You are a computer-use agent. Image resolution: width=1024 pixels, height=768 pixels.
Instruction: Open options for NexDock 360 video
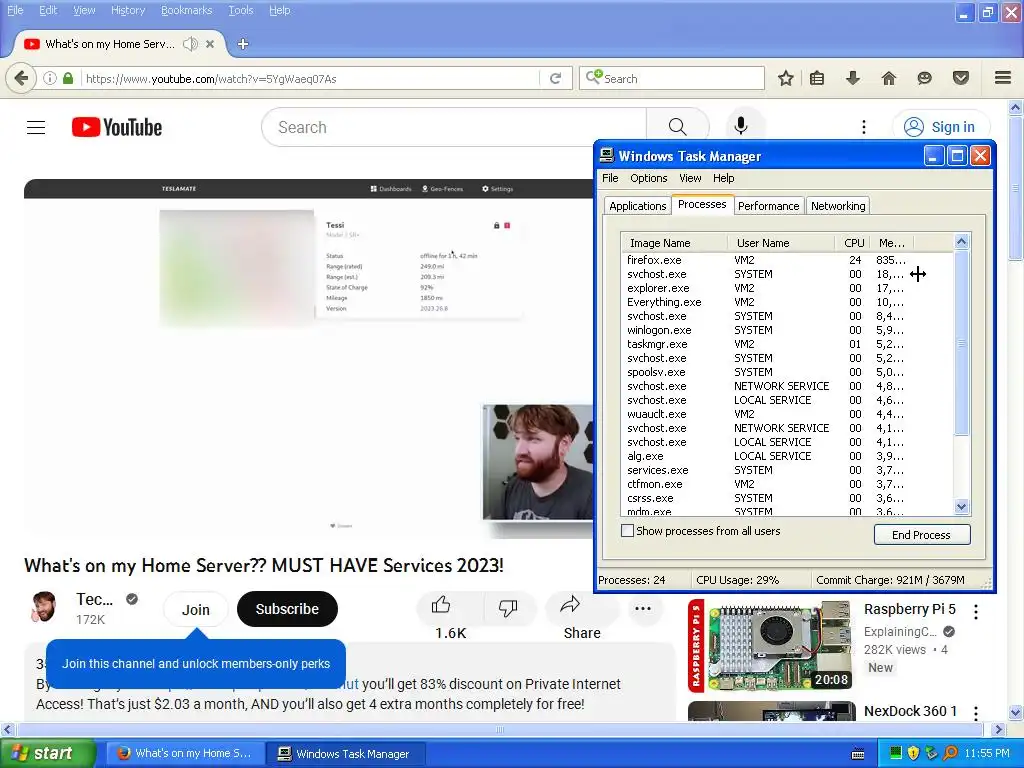click(x=976, y=713)
